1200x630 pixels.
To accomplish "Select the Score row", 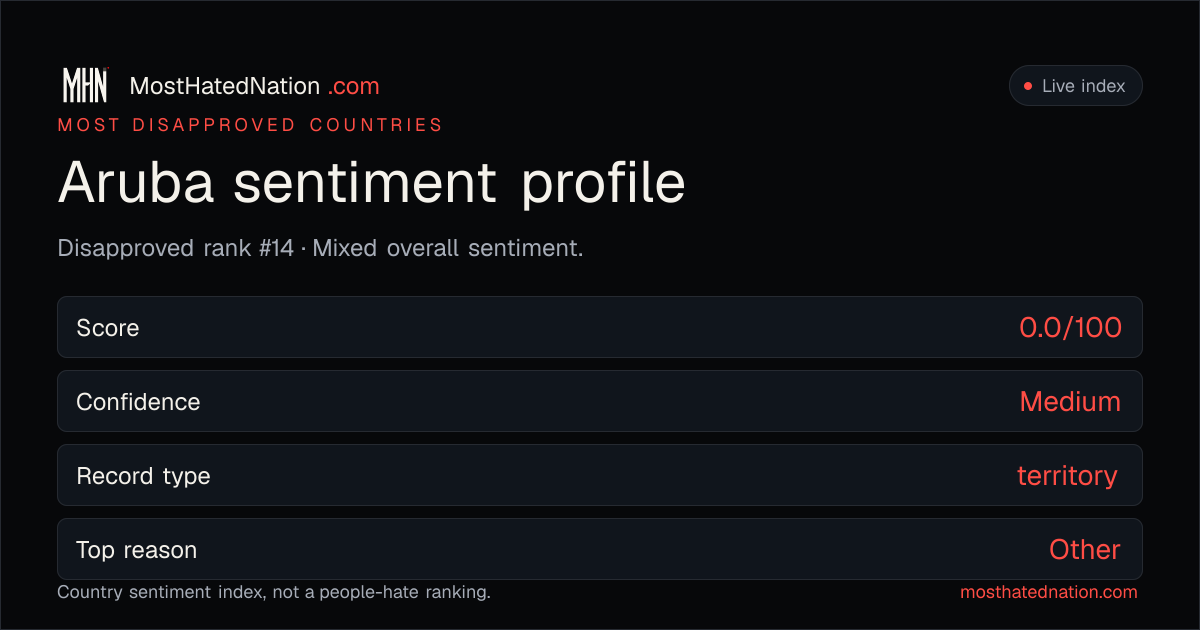I will (600, 327).
